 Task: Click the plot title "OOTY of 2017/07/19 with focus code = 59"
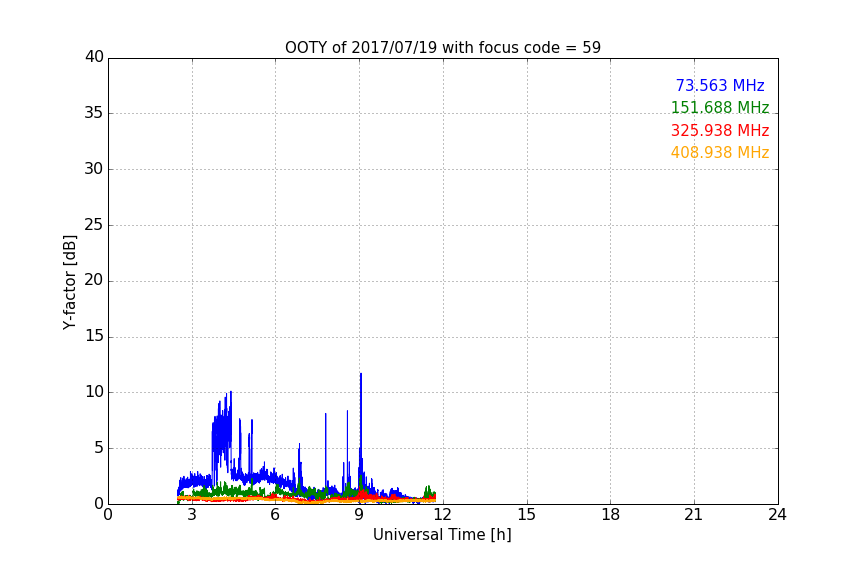[x=442, y=48]
